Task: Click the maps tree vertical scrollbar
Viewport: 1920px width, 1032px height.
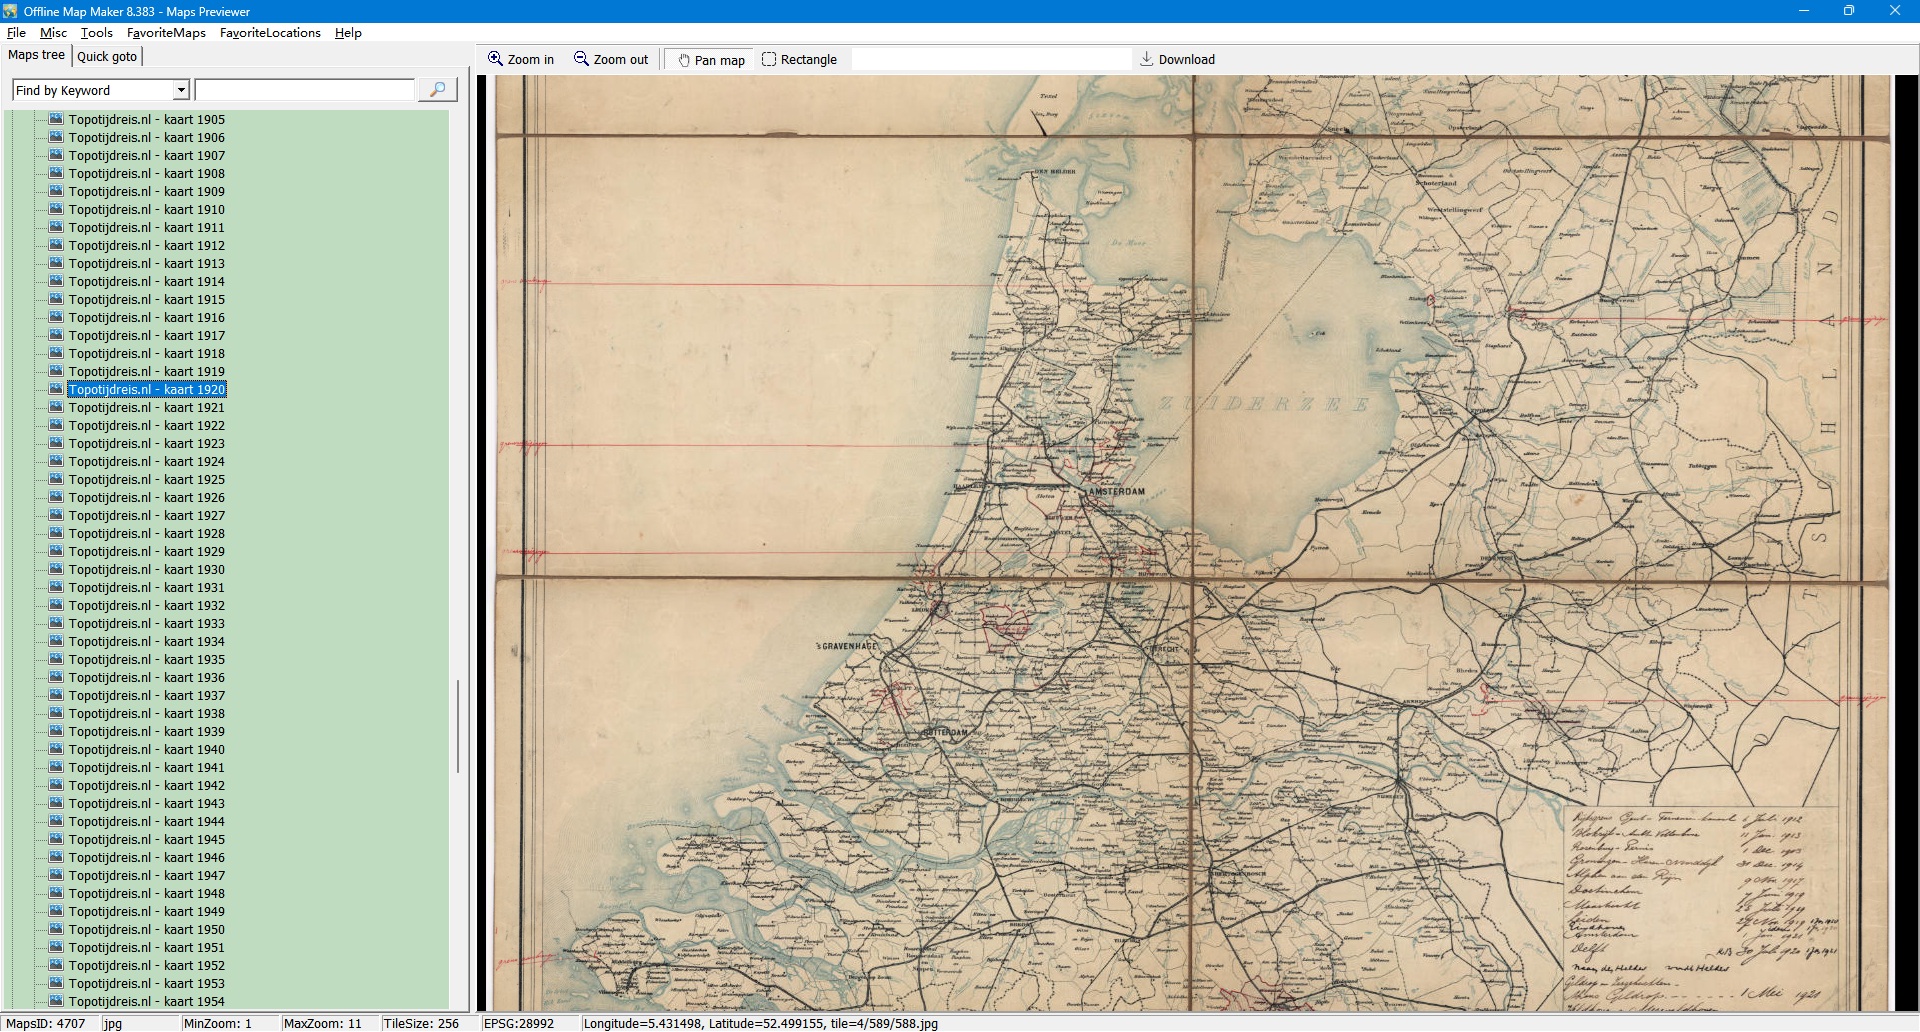Action: (x=458, y=726)
